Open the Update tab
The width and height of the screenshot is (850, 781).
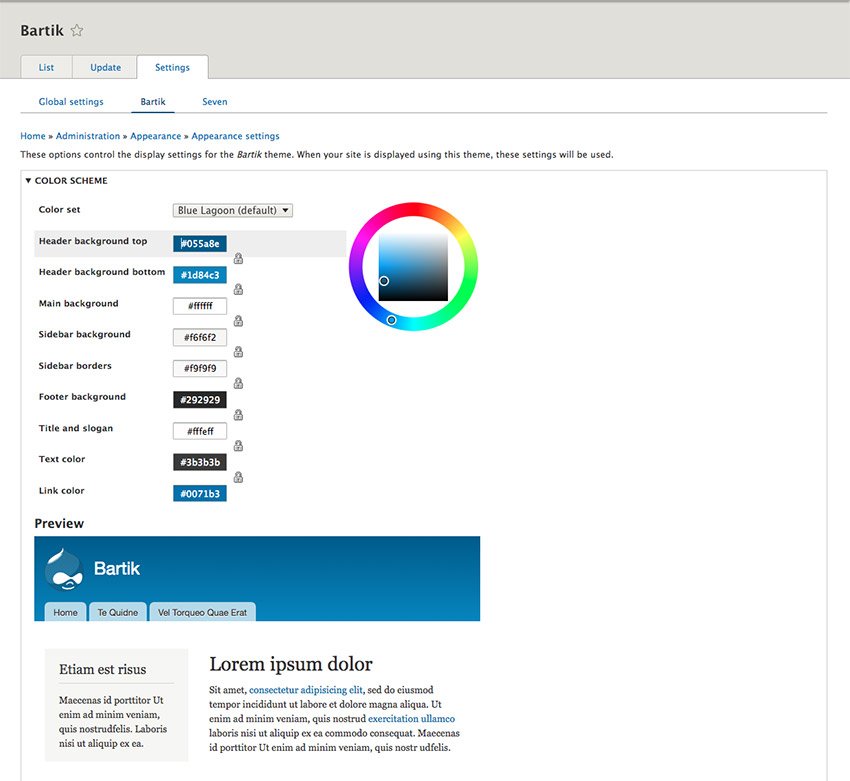[105, 68]
